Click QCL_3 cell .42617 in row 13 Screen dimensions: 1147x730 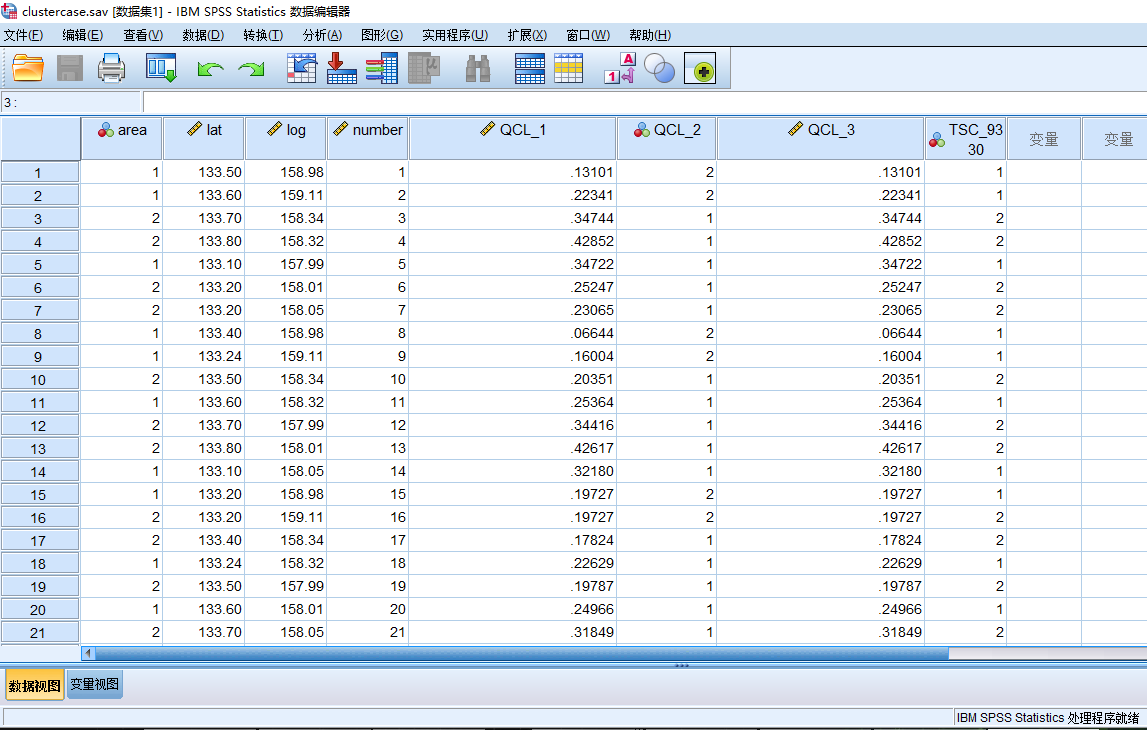(x=820, y=448)
